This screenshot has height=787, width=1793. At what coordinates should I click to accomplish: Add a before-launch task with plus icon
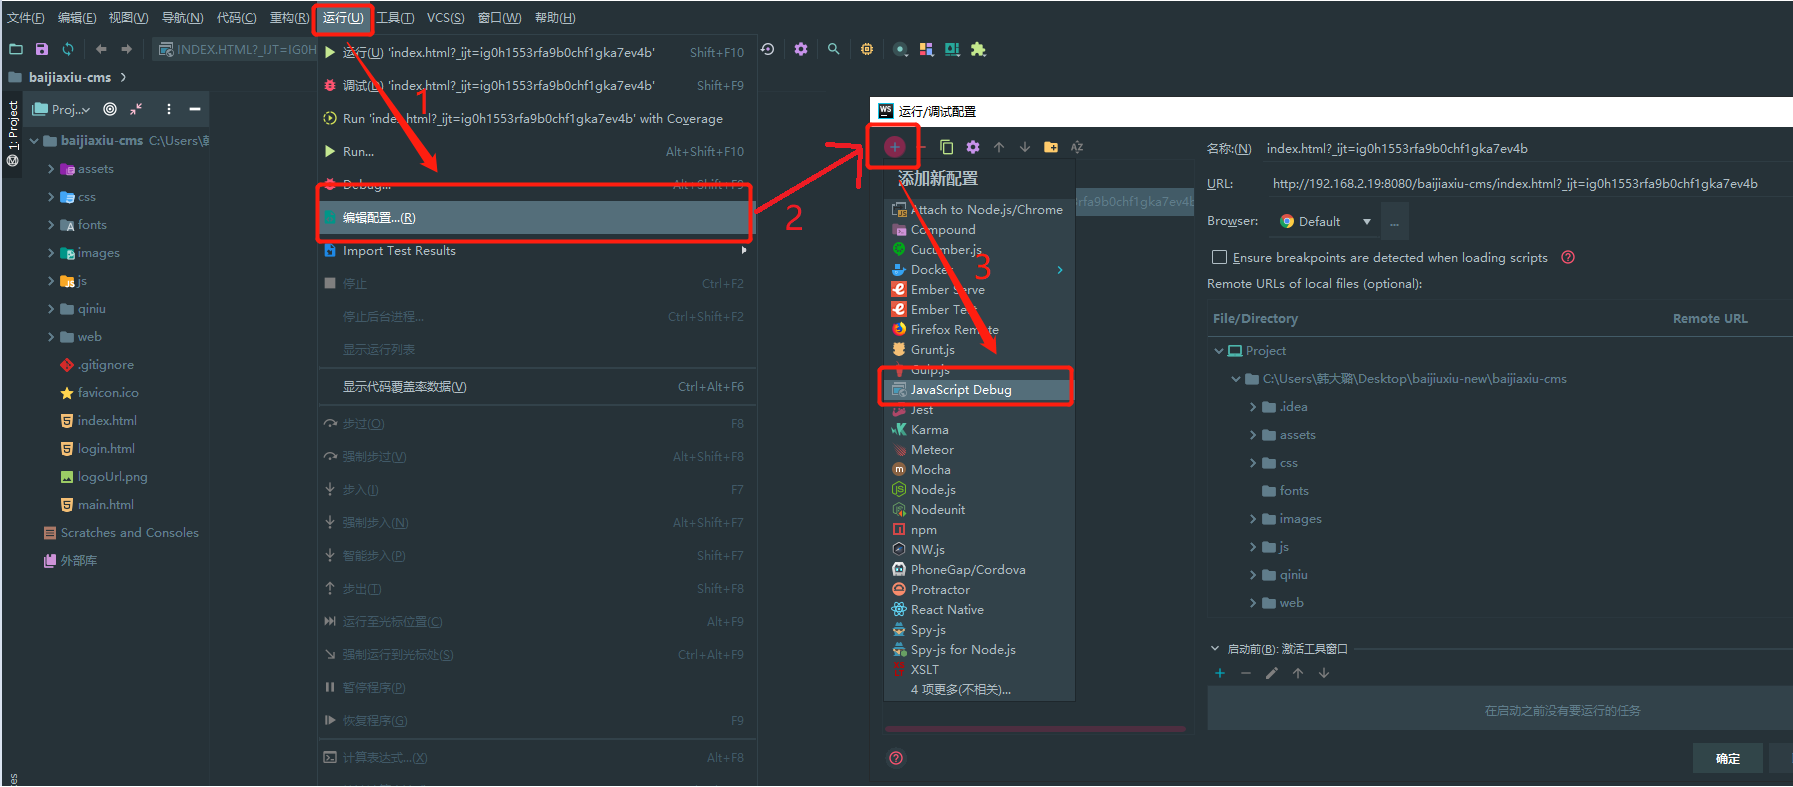(1220, 673)
